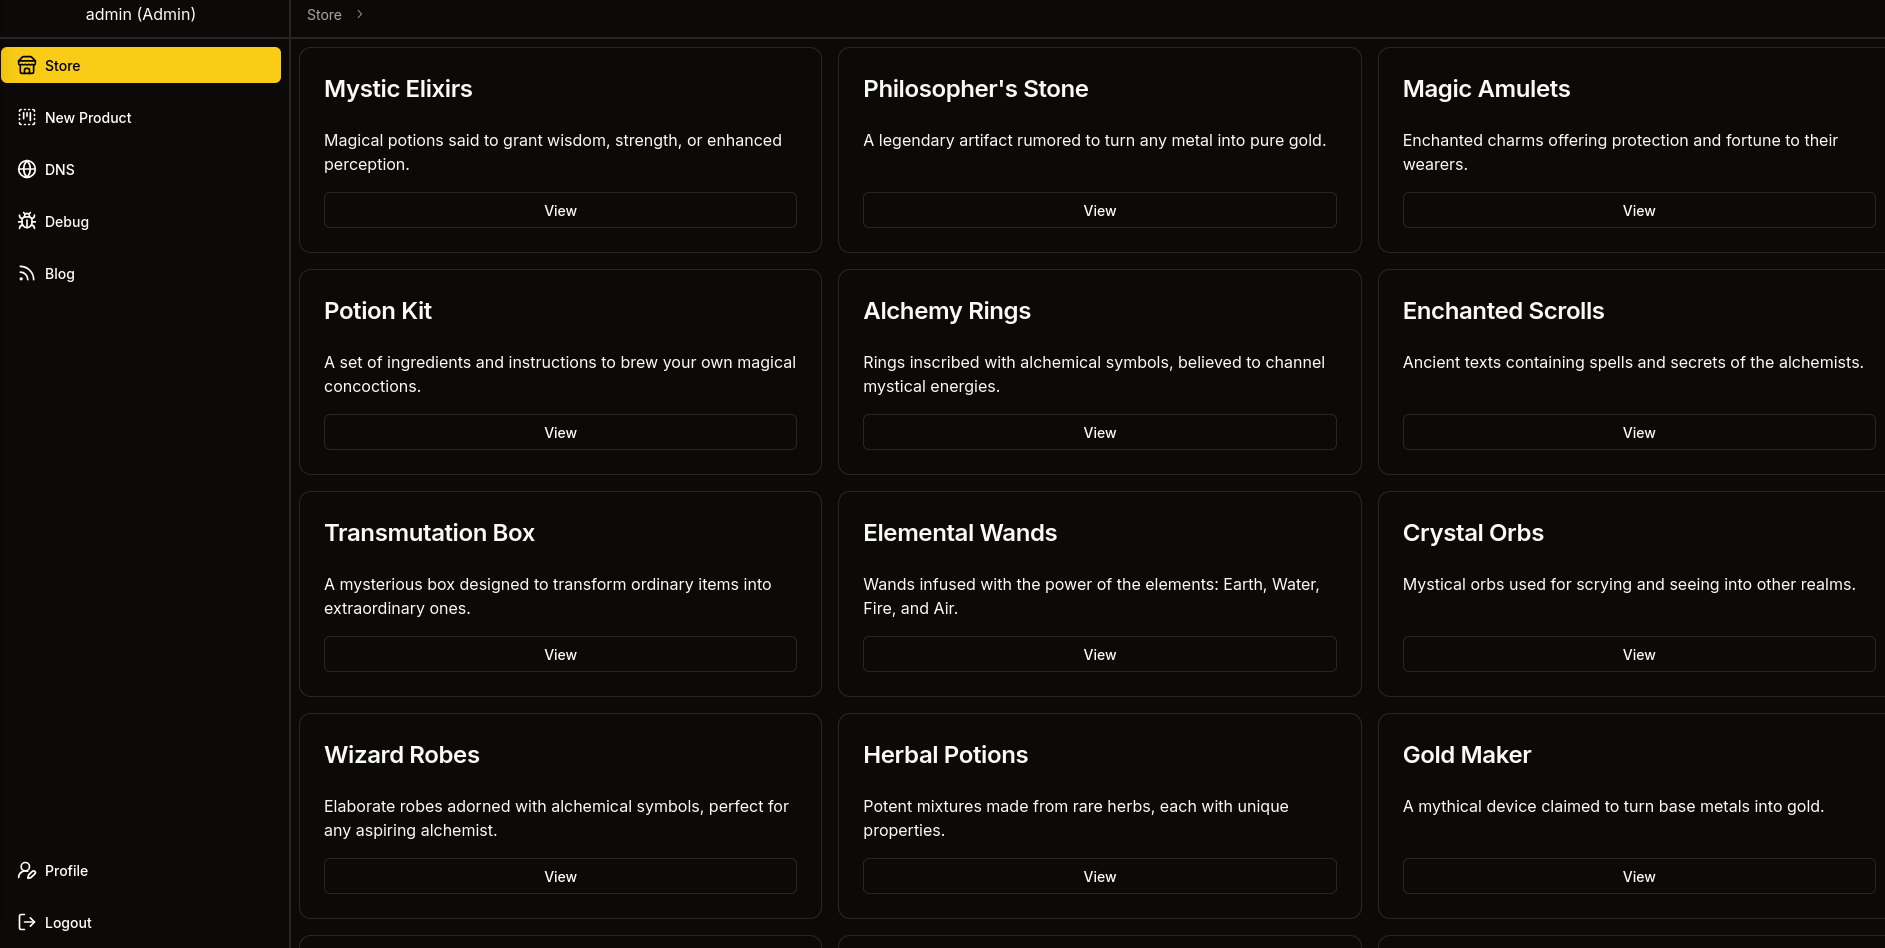1885x948 pixels.
Task: Expand the breadcrumb chevron next to Store
Action: click(359, 14)
